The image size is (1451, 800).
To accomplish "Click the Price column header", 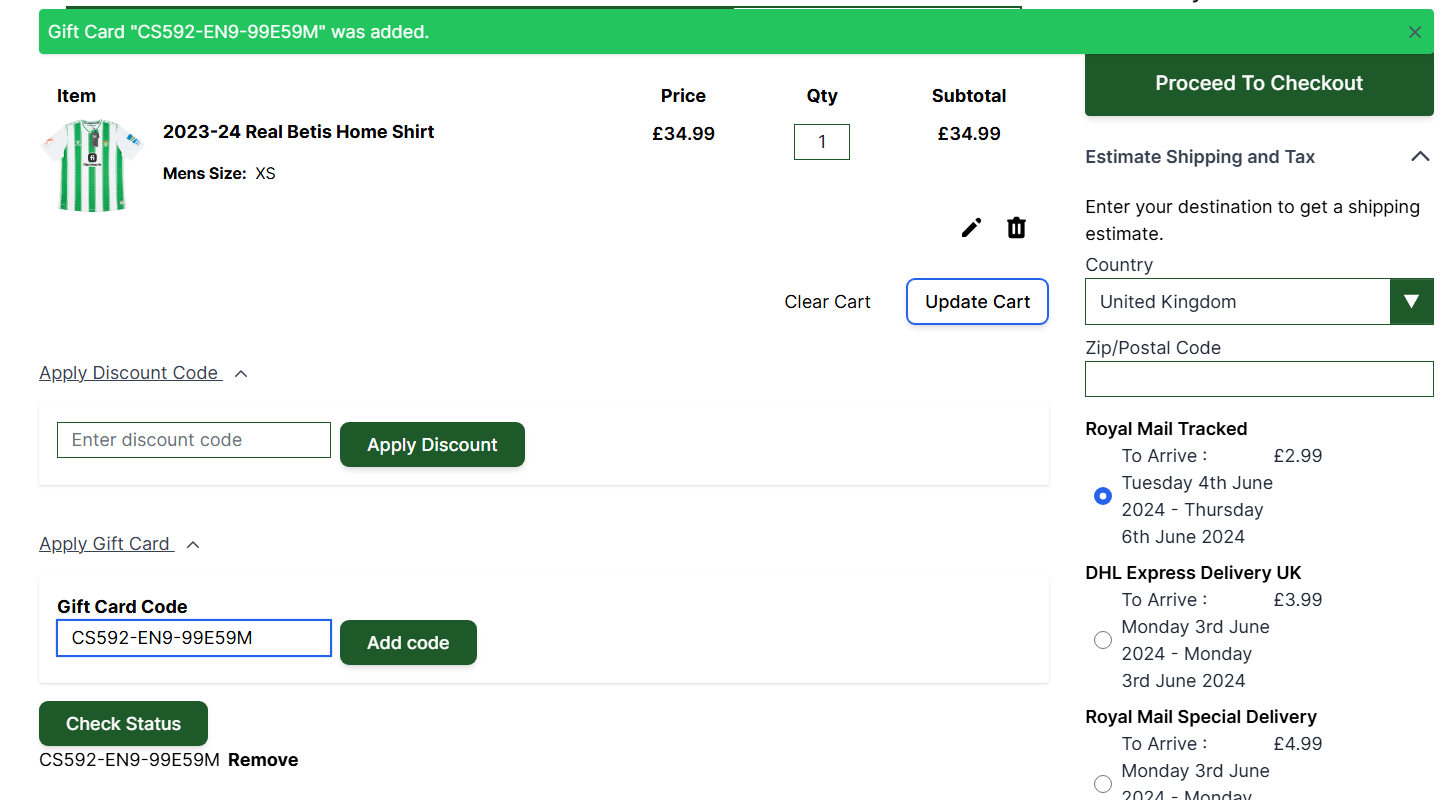I will coord(683,96).
